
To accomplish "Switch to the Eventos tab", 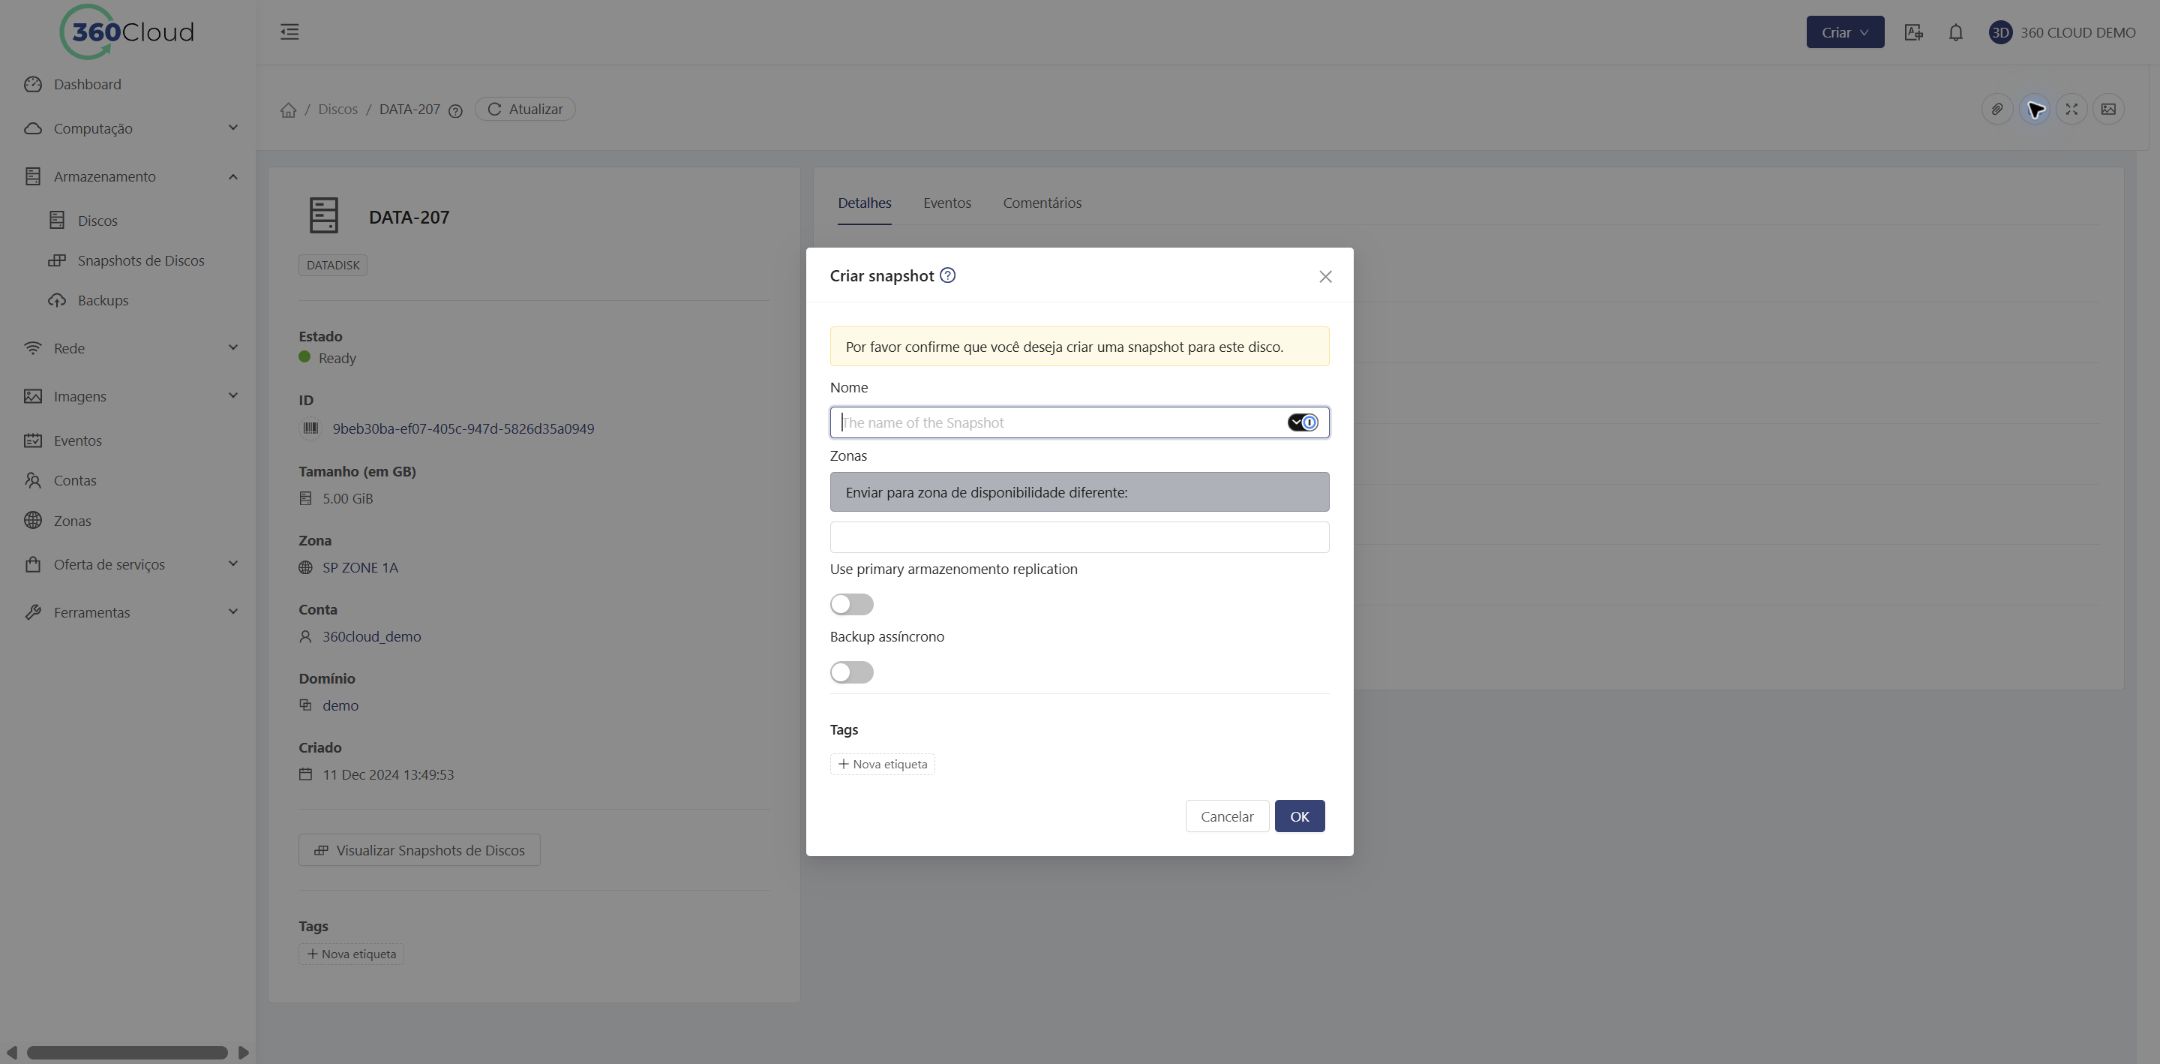I will [946, 203].
